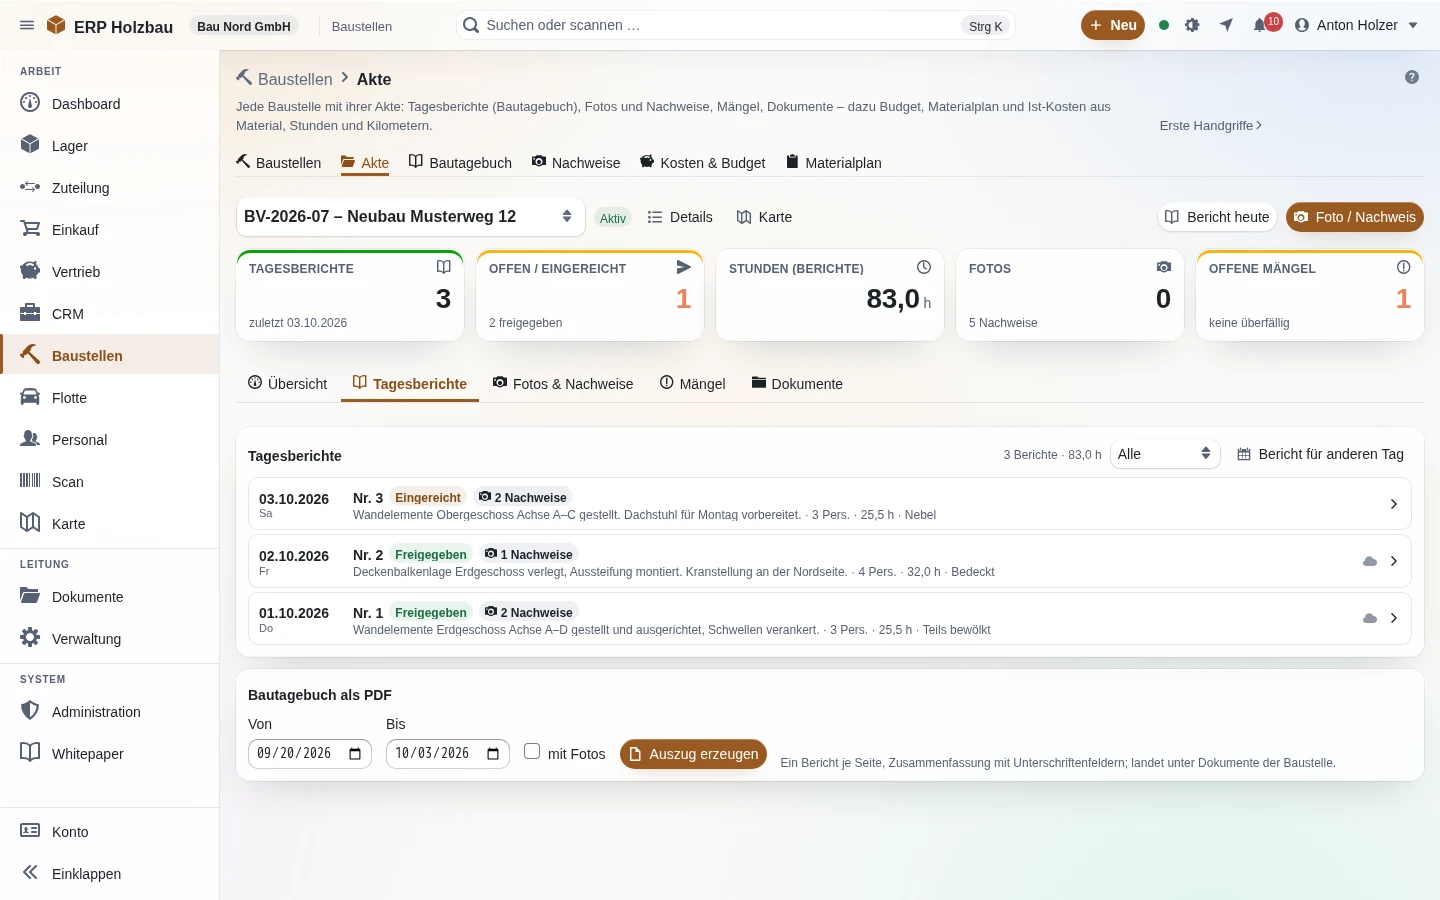Select the Mängel tab

pyautogui.click(x=693, y=384)
